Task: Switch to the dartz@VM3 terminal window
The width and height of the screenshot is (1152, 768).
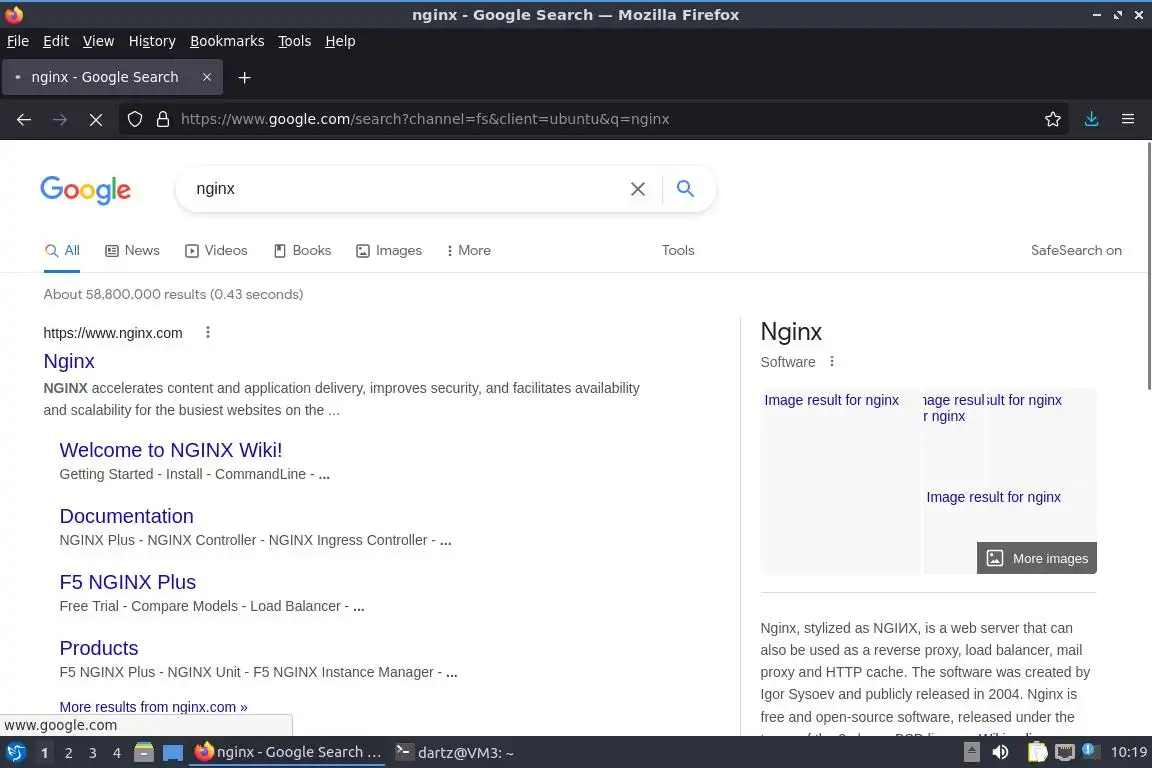Action: pyautogui.click(x=455, y=753)
